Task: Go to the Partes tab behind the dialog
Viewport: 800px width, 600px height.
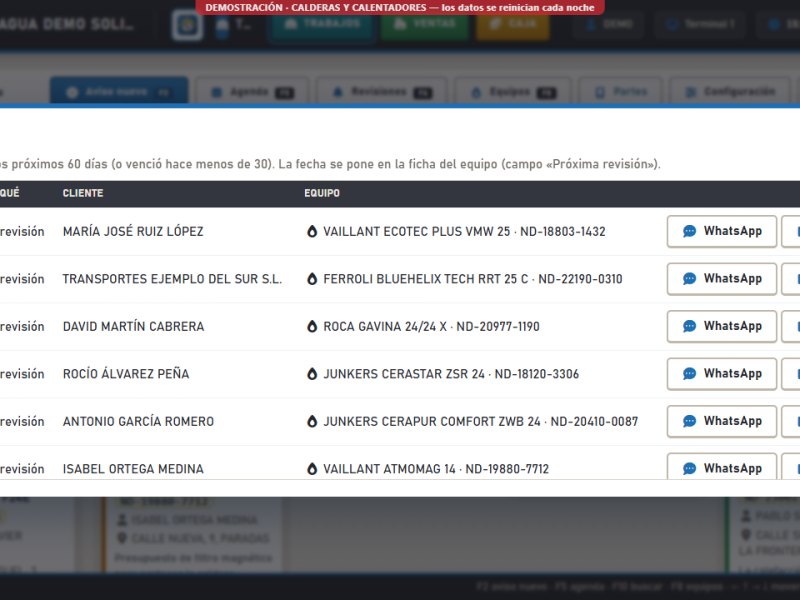Action: (x=620, y=92)
